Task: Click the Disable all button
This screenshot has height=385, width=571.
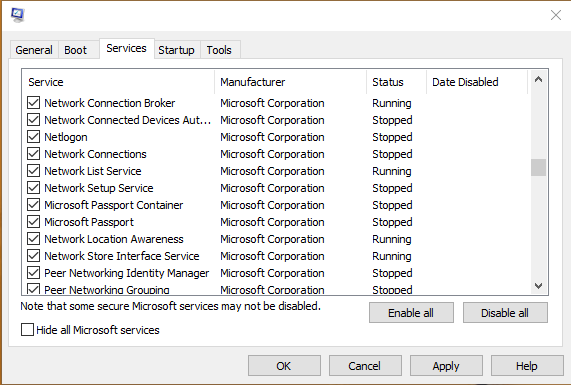Action: pos(505,313)
